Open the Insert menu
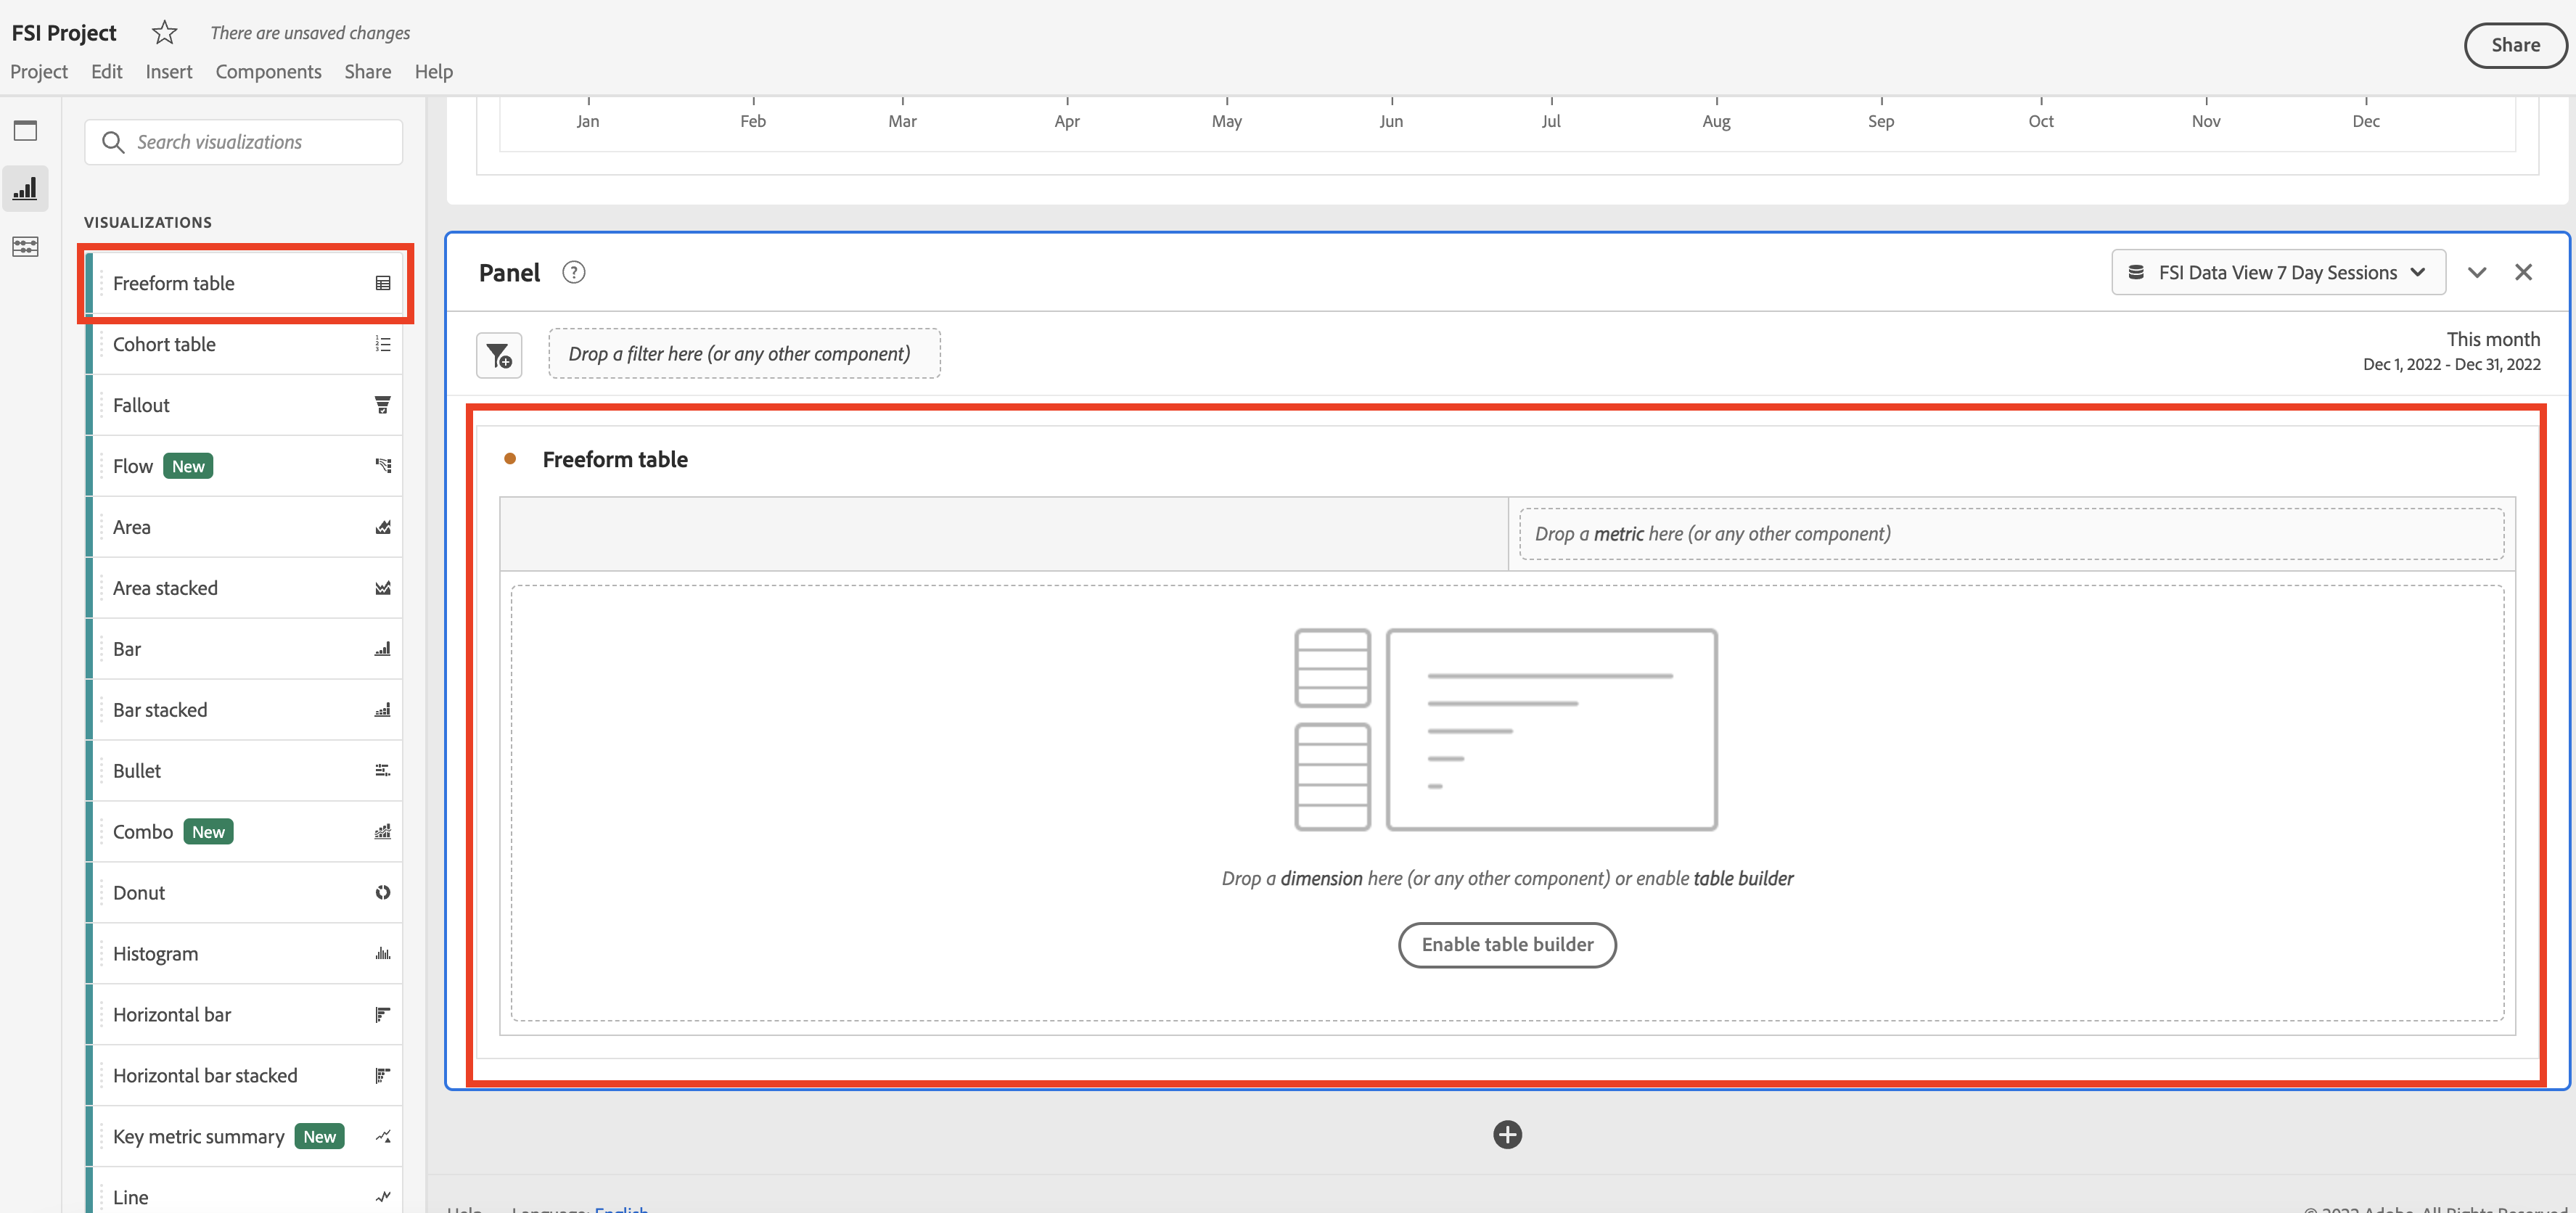The height and width of the screenshot is (1213, 2576). click(169, 72)
